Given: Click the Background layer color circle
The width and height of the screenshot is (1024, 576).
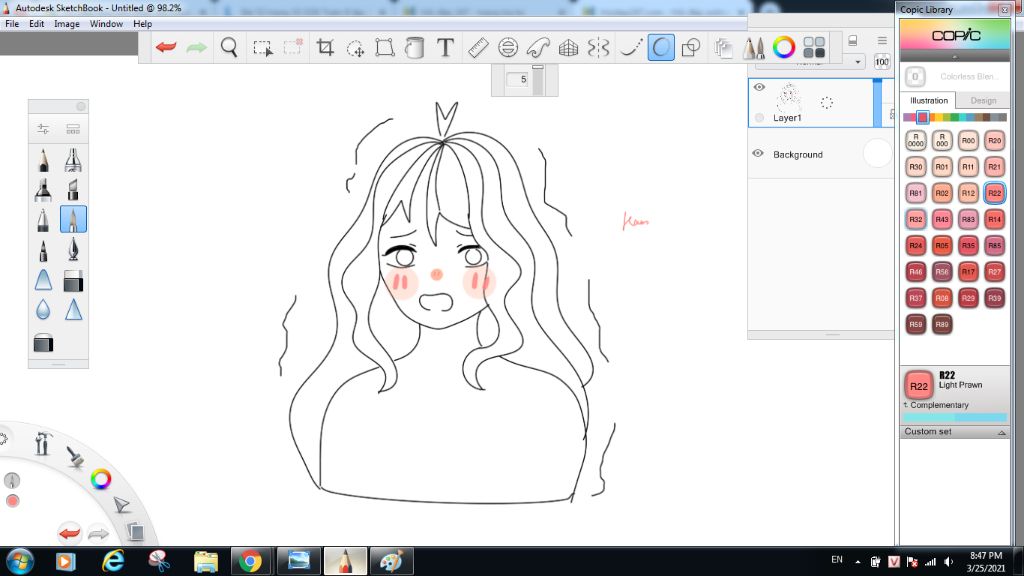Looking at the screenshot, I should coord(876,153).
